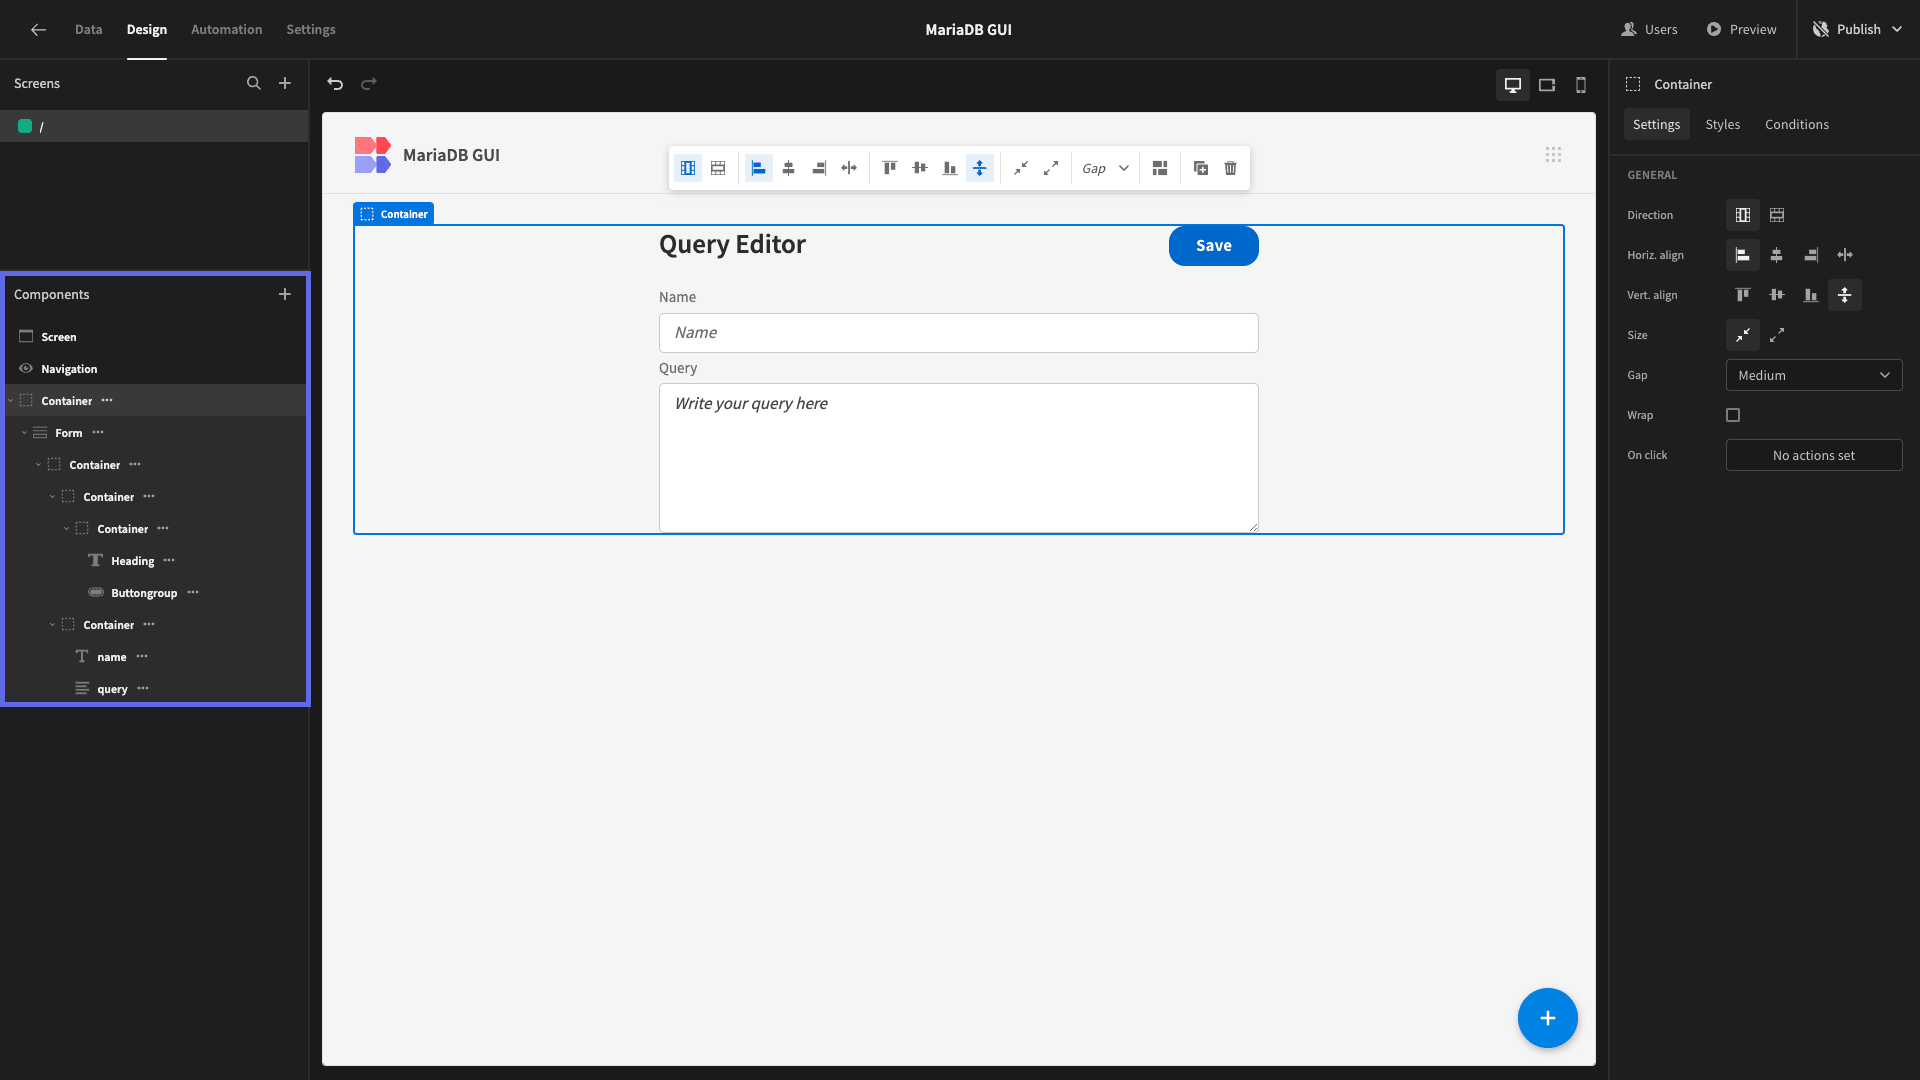Viewport: 1920px width, 1080px height.
Task: Delete component using floating toolbar trash icon
Action: [x=1231, y=168]
